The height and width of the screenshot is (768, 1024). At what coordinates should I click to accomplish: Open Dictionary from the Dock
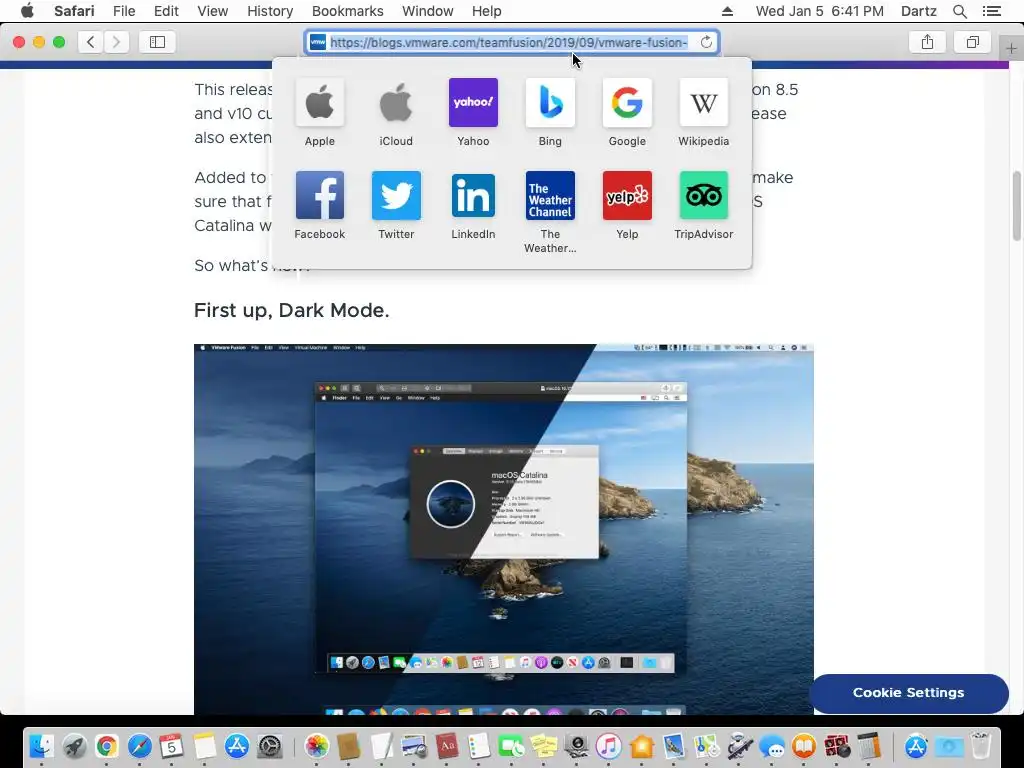coord(447,746)
